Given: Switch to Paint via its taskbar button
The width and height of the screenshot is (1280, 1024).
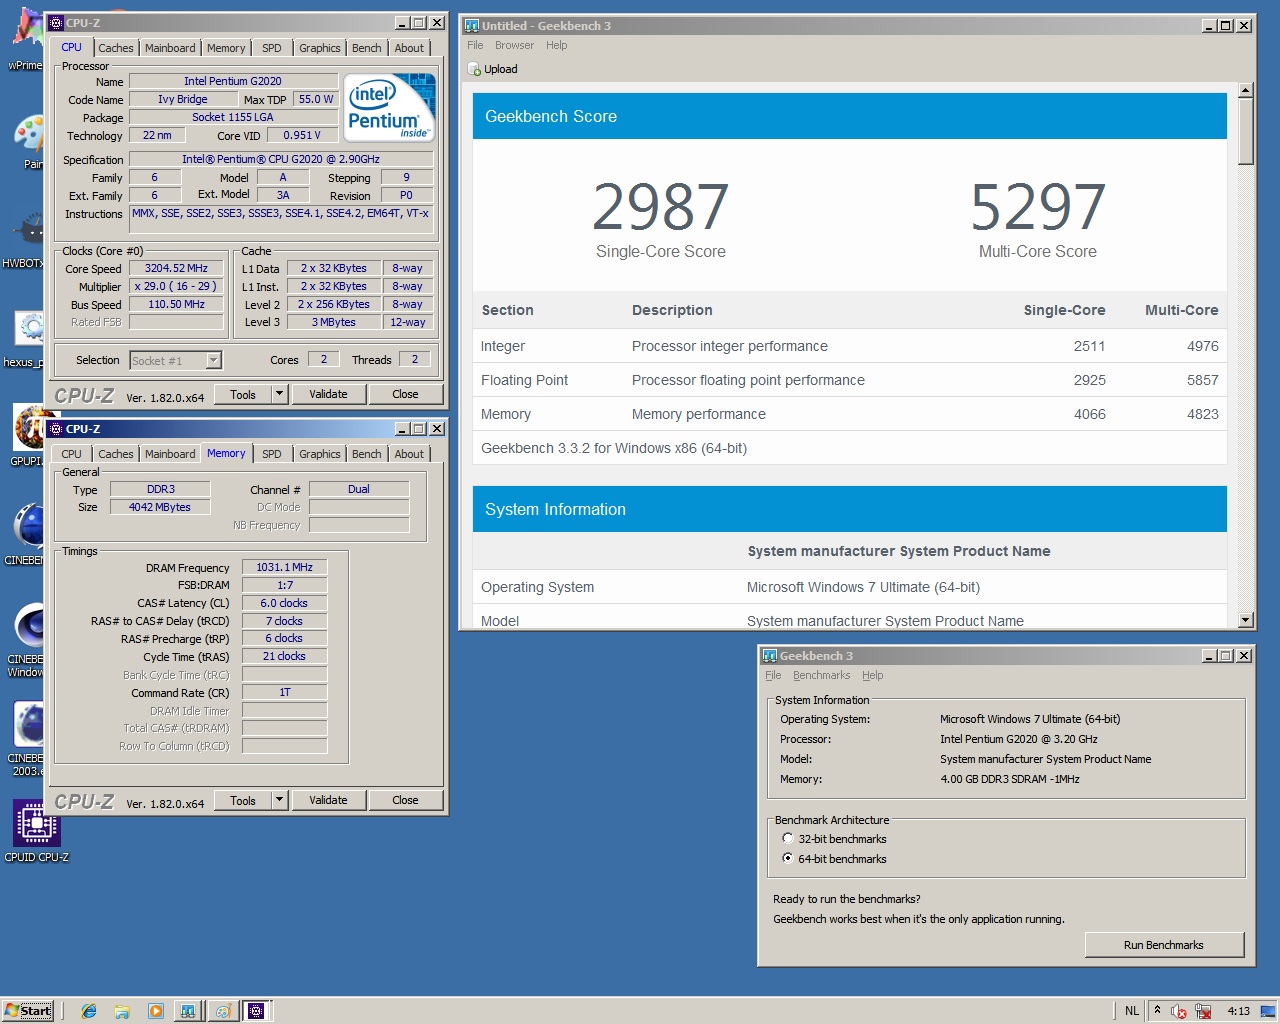Looking at the screenshot, I should coord(223,1011).
